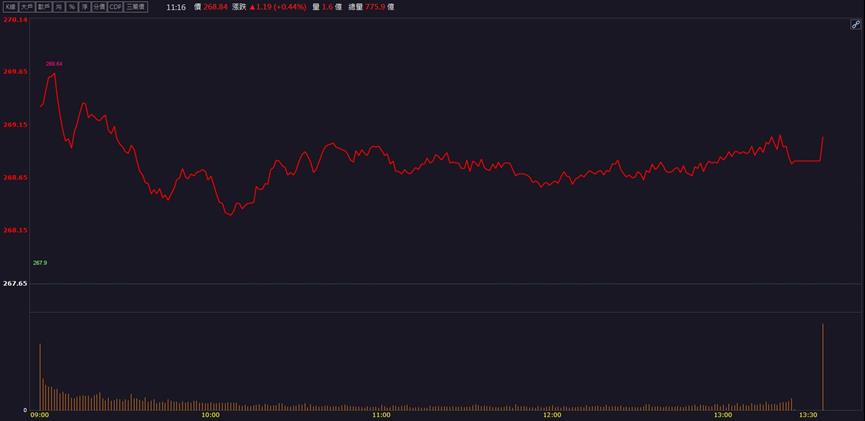865x421 pixels.
Task: Click the 268.65 axis label
Action: (15, 178)
